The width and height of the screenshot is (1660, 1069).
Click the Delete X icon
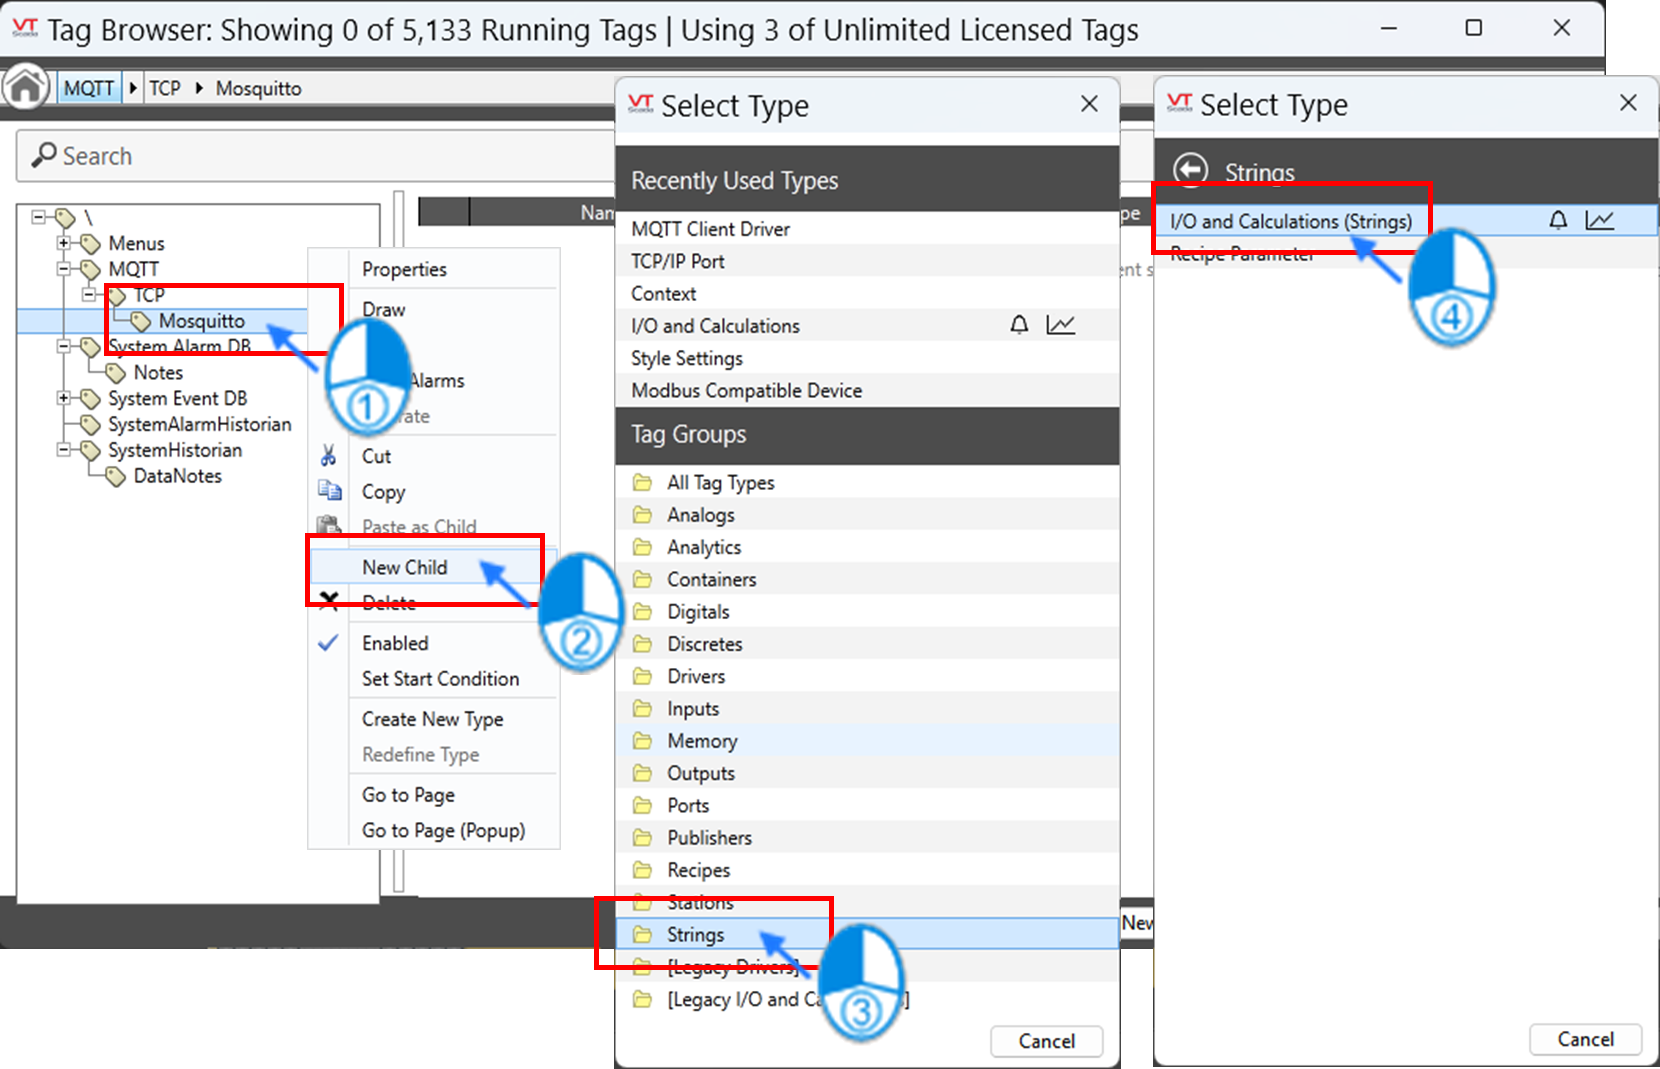(x=328, y=602)
